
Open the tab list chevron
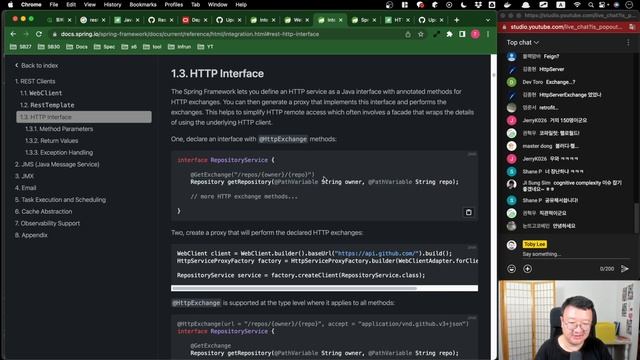488,20
